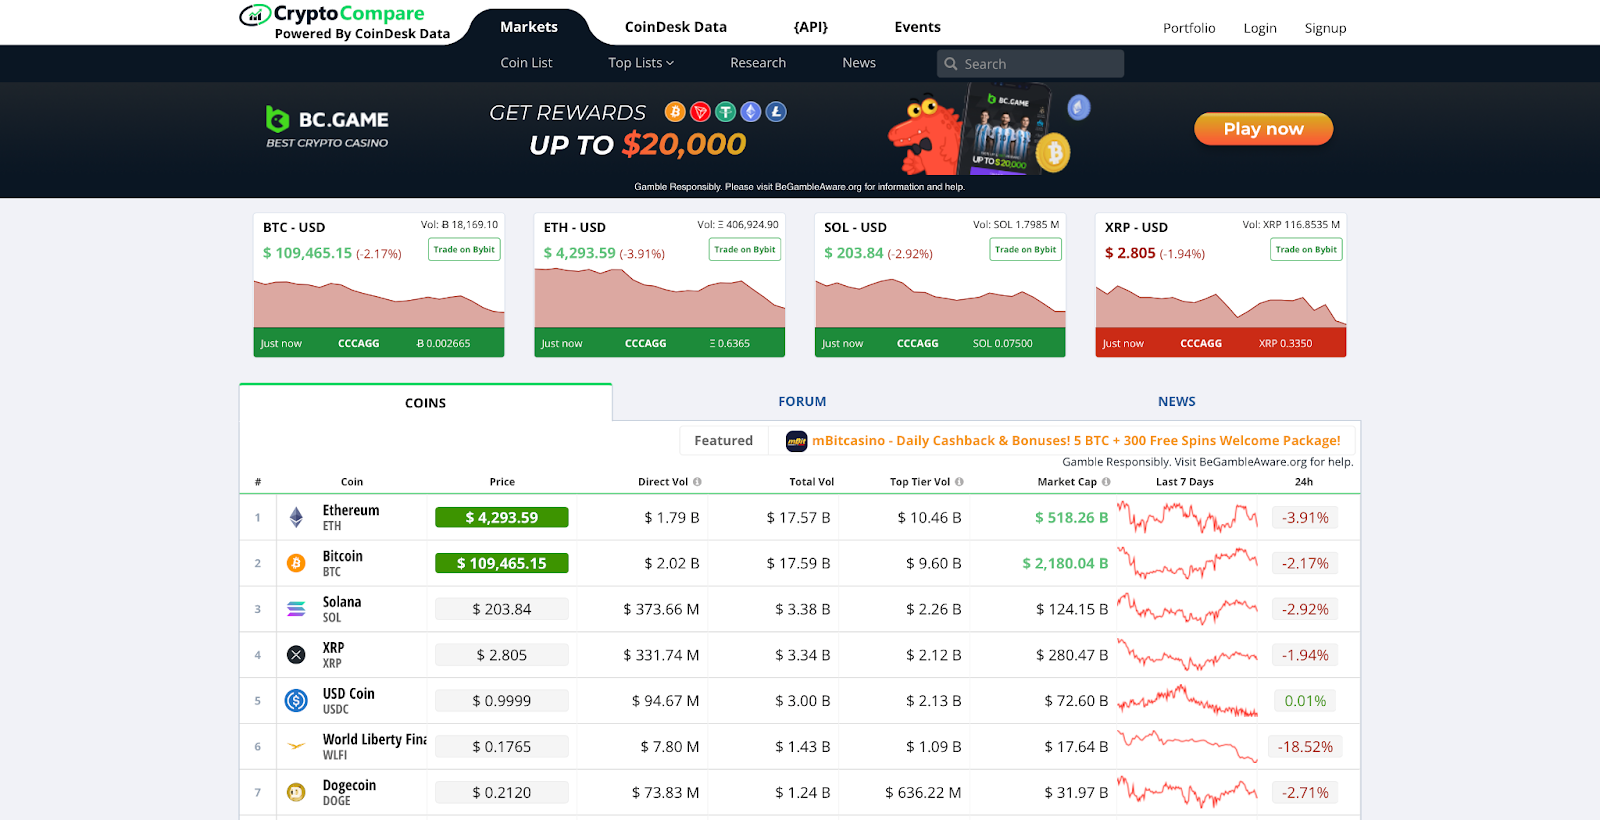Open the SOL - USD price chart
Image resolution: width=1600 pixels, height=820 pixels.
click(939, 302)
